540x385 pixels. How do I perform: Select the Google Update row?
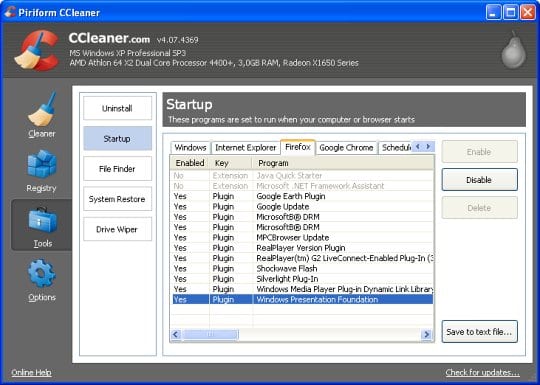pos(302,207)
